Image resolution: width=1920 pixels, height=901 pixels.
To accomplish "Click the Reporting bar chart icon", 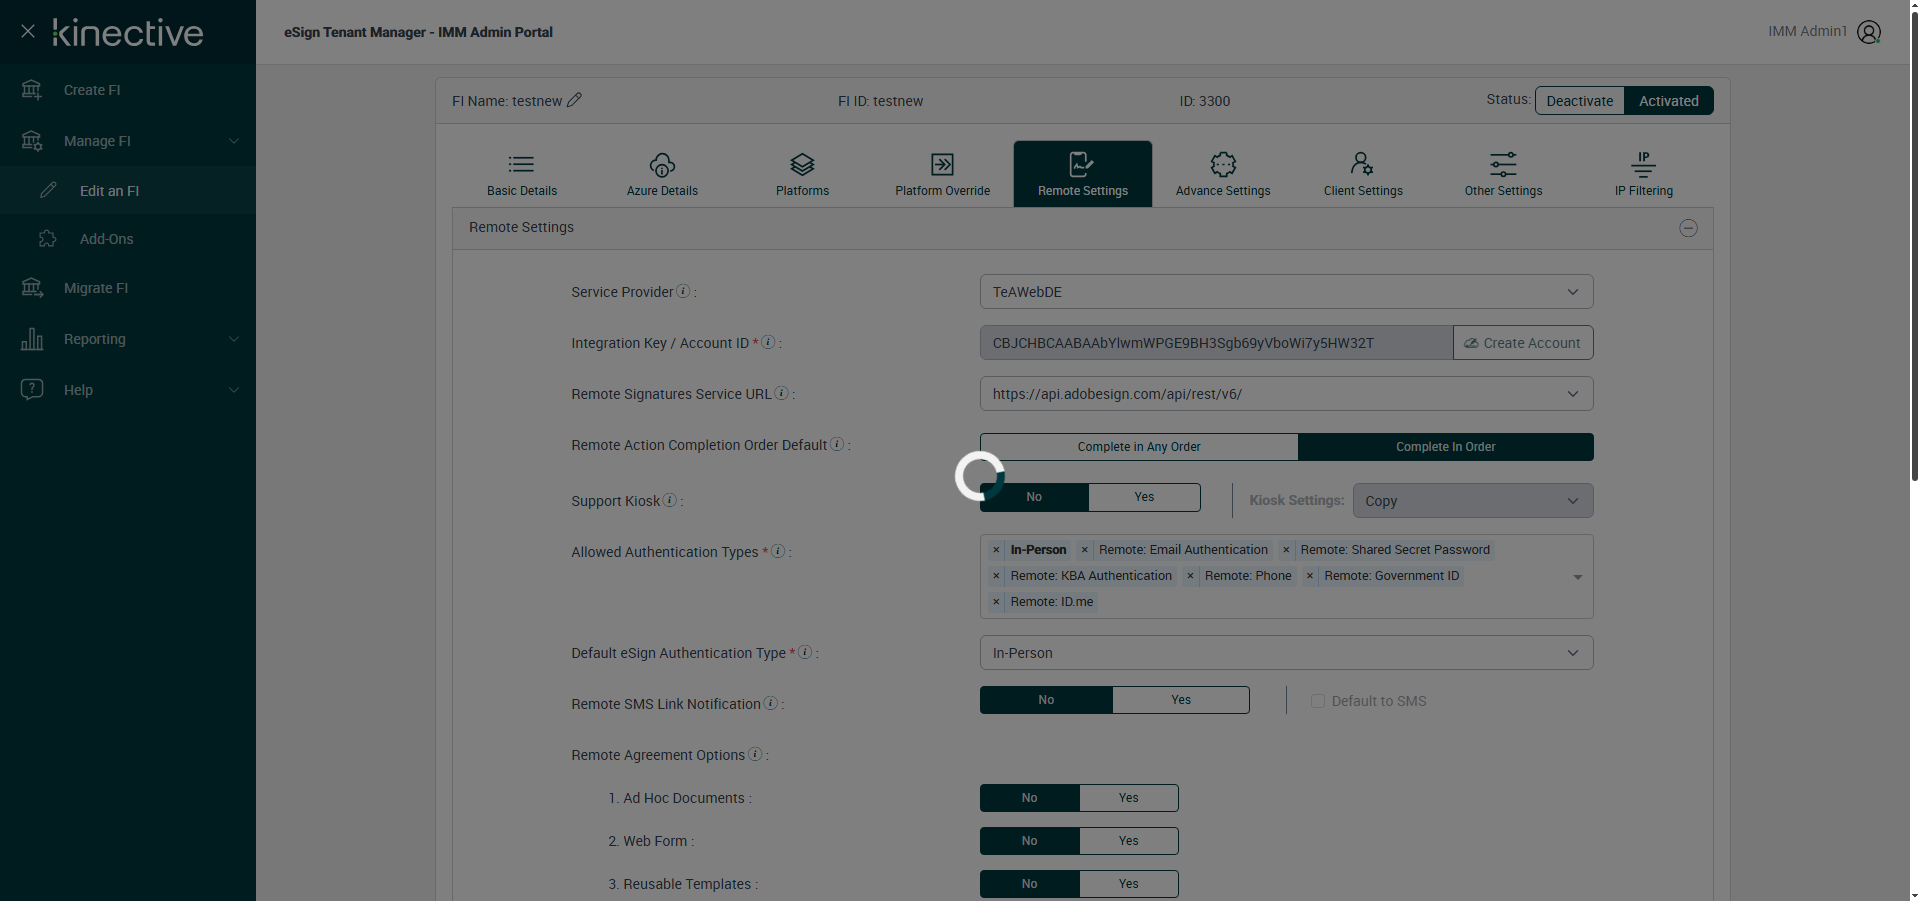I will 32,339.
